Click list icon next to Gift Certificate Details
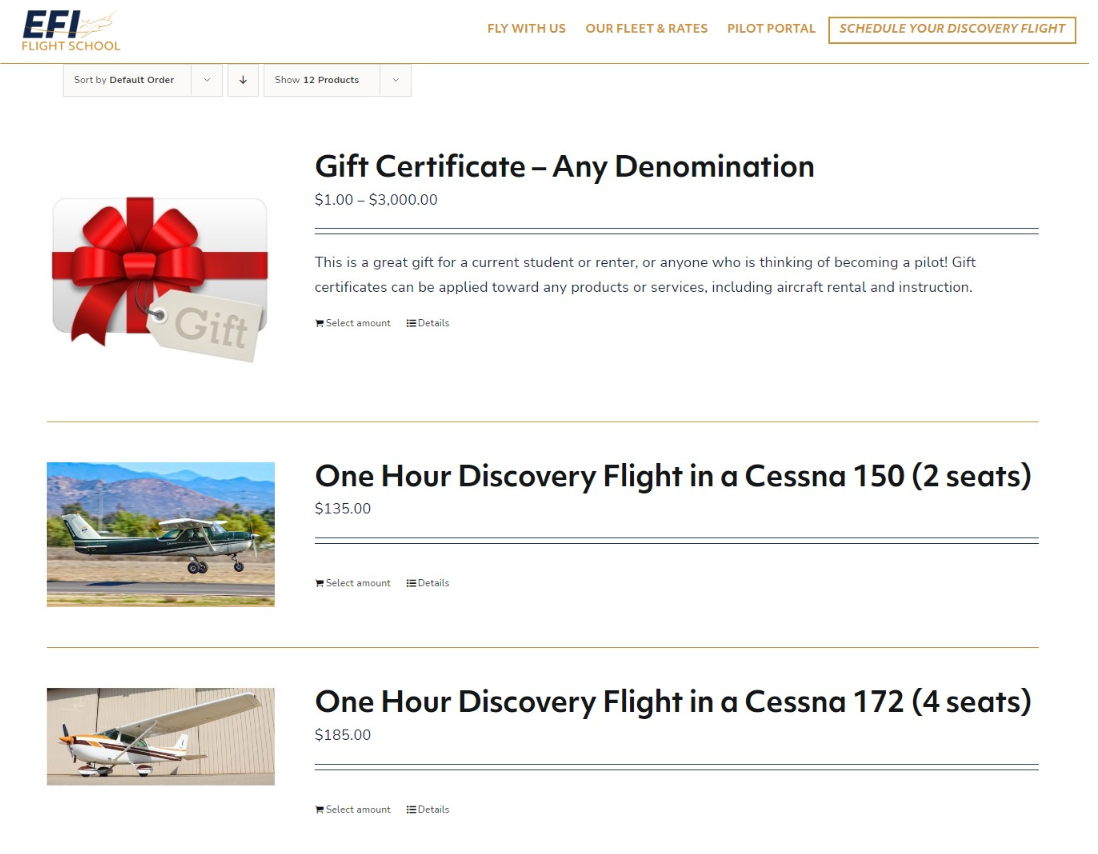 point(411,323)
